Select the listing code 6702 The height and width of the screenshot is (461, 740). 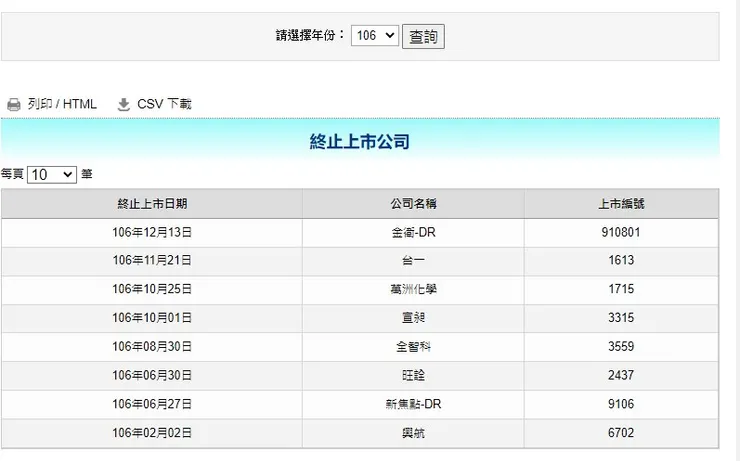coord(621,433)
